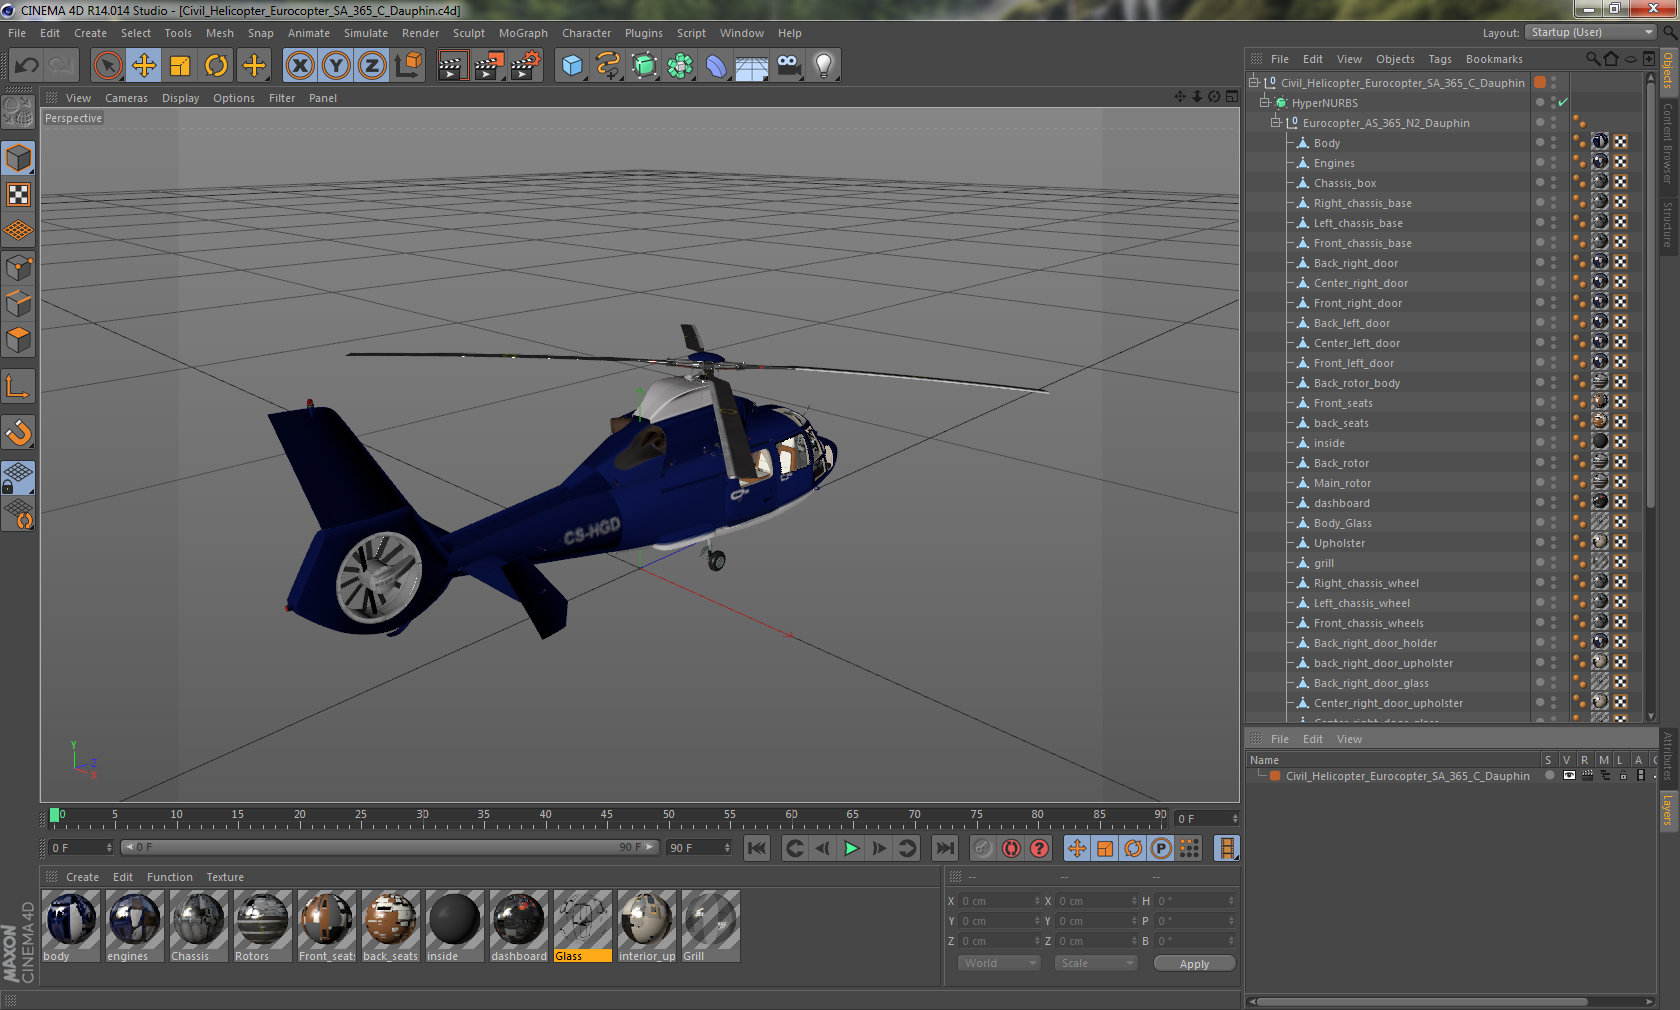Viewport: 1680px width, 1010px height.
Task: Open the Layers side tab
Action: (1668, 809)
